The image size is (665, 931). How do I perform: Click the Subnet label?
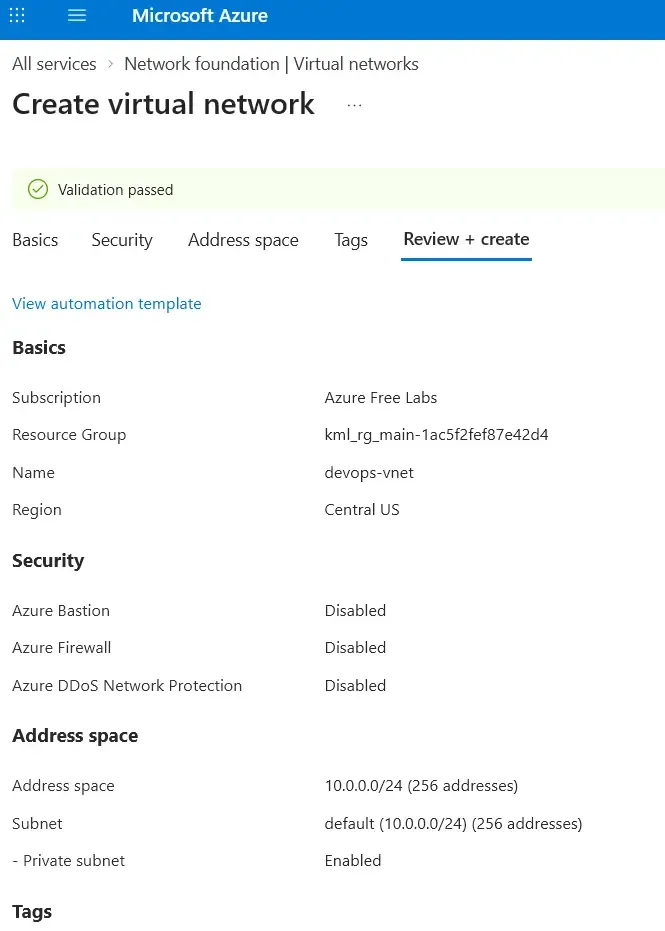(x=37, y=824)
